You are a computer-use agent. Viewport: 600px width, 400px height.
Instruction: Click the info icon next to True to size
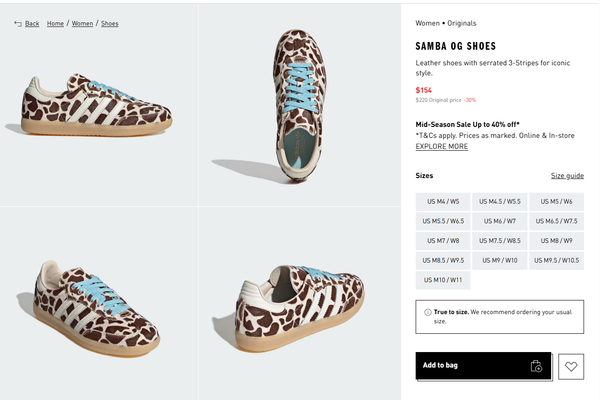click(427, 312)
